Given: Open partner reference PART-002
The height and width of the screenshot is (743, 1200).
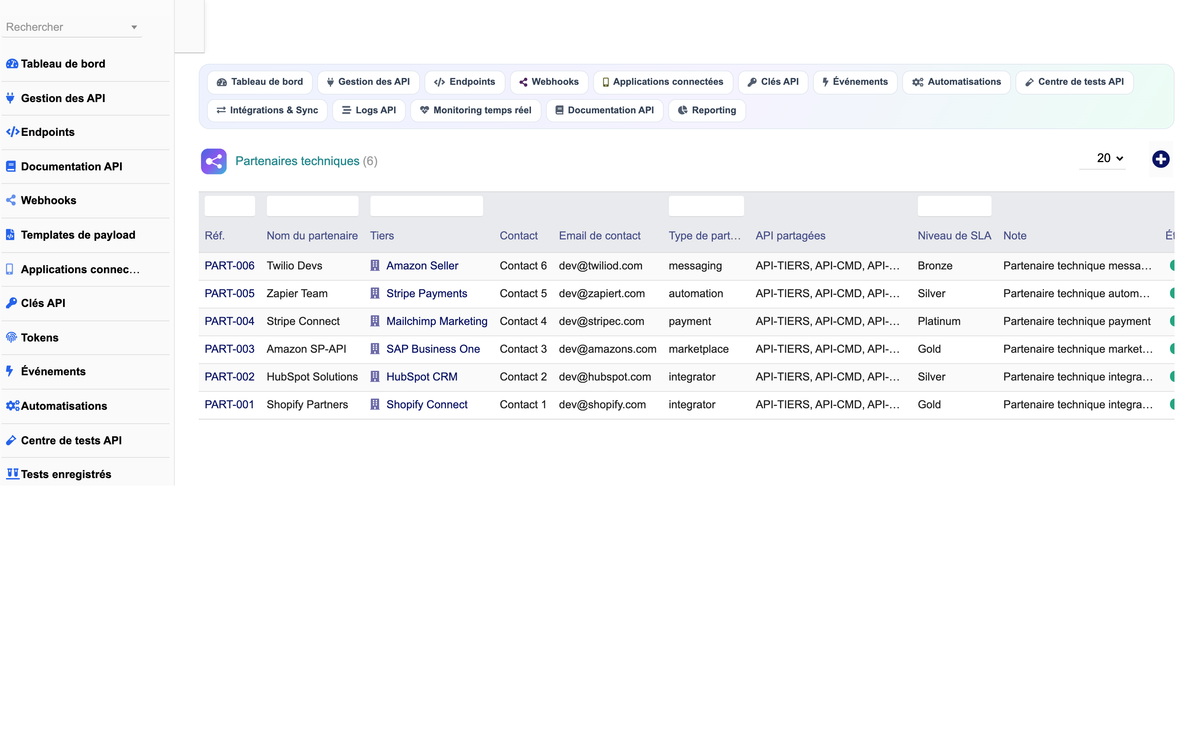Looking at the screenshot, I should [x=230, y=377].
